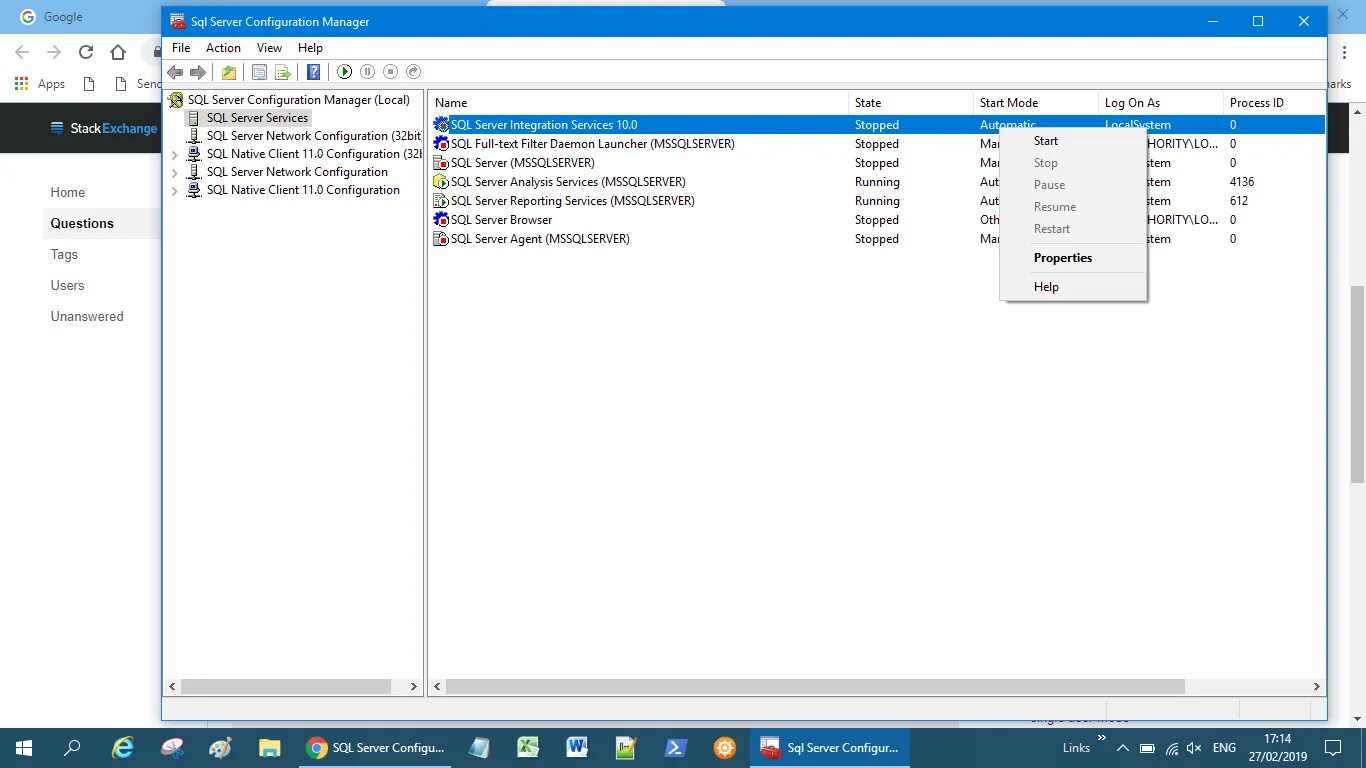Screen dimensions: 1366x768
Task: Open the View menu
Action: pyautogui.click(x=269, y=47)
